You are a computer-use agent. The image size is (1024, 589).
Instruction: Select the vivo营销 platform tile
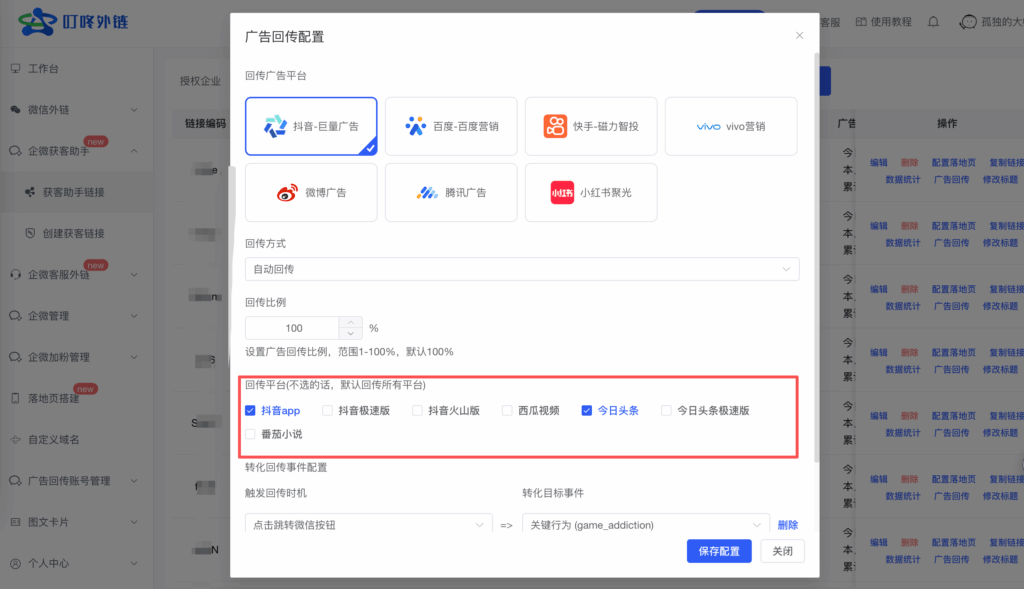(x=731, y=126)
